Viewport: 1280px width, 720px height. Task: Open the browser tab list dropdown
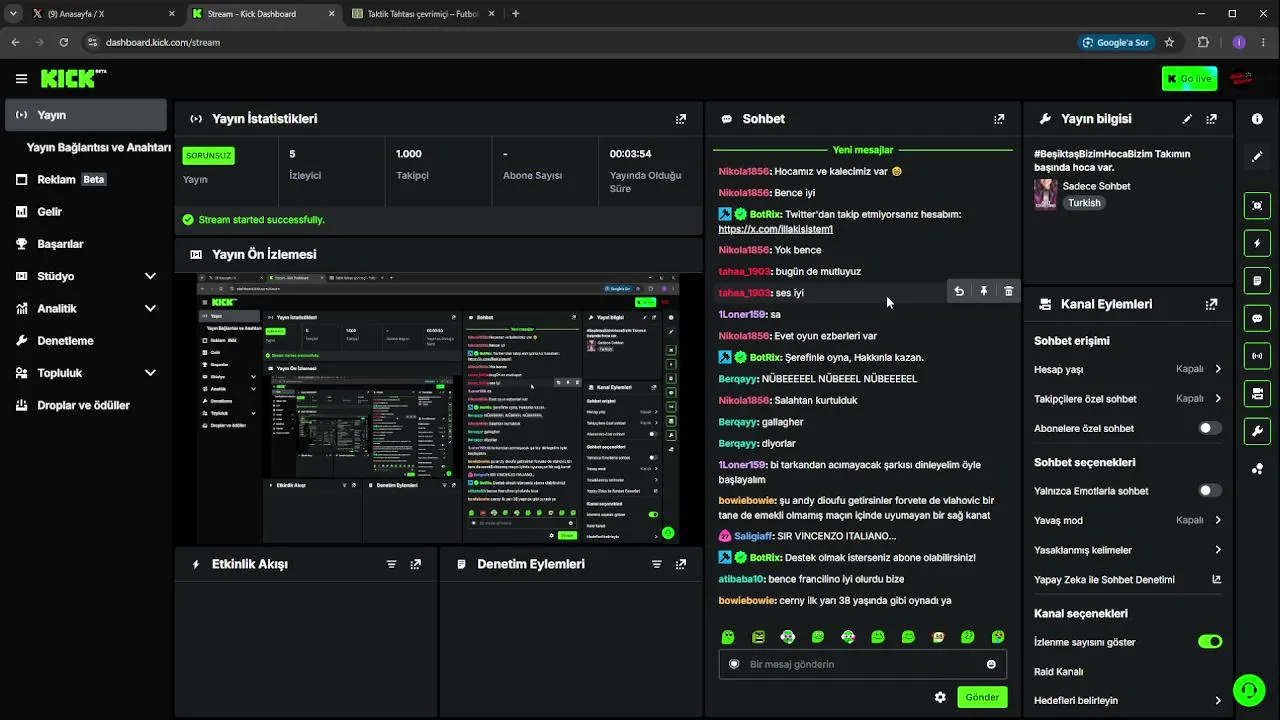pyautogui.click(x=13, y=14)
